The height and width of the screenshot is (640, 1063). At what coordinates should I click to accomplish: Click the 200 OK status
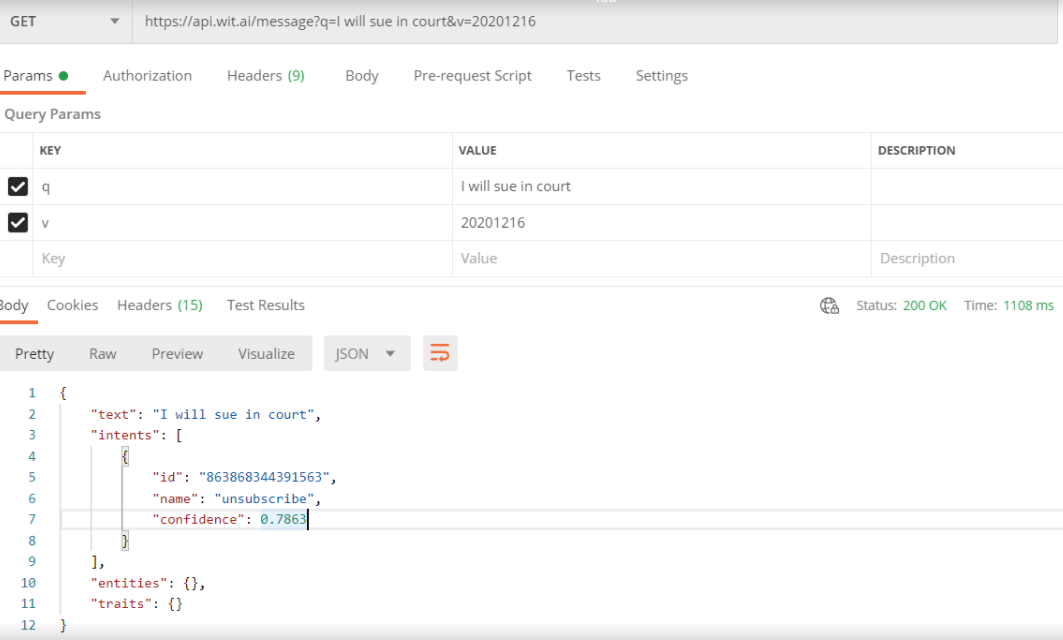[x=925, y=306]
